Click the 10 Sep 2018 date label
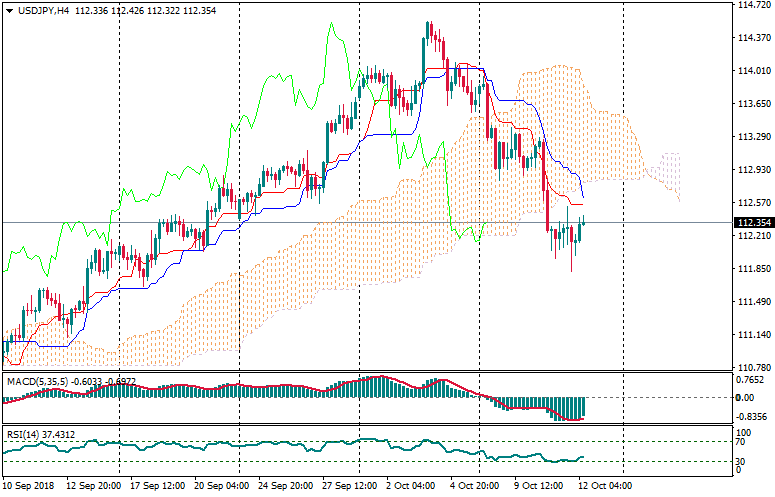The image size is (775, 497). click(30, 486)
